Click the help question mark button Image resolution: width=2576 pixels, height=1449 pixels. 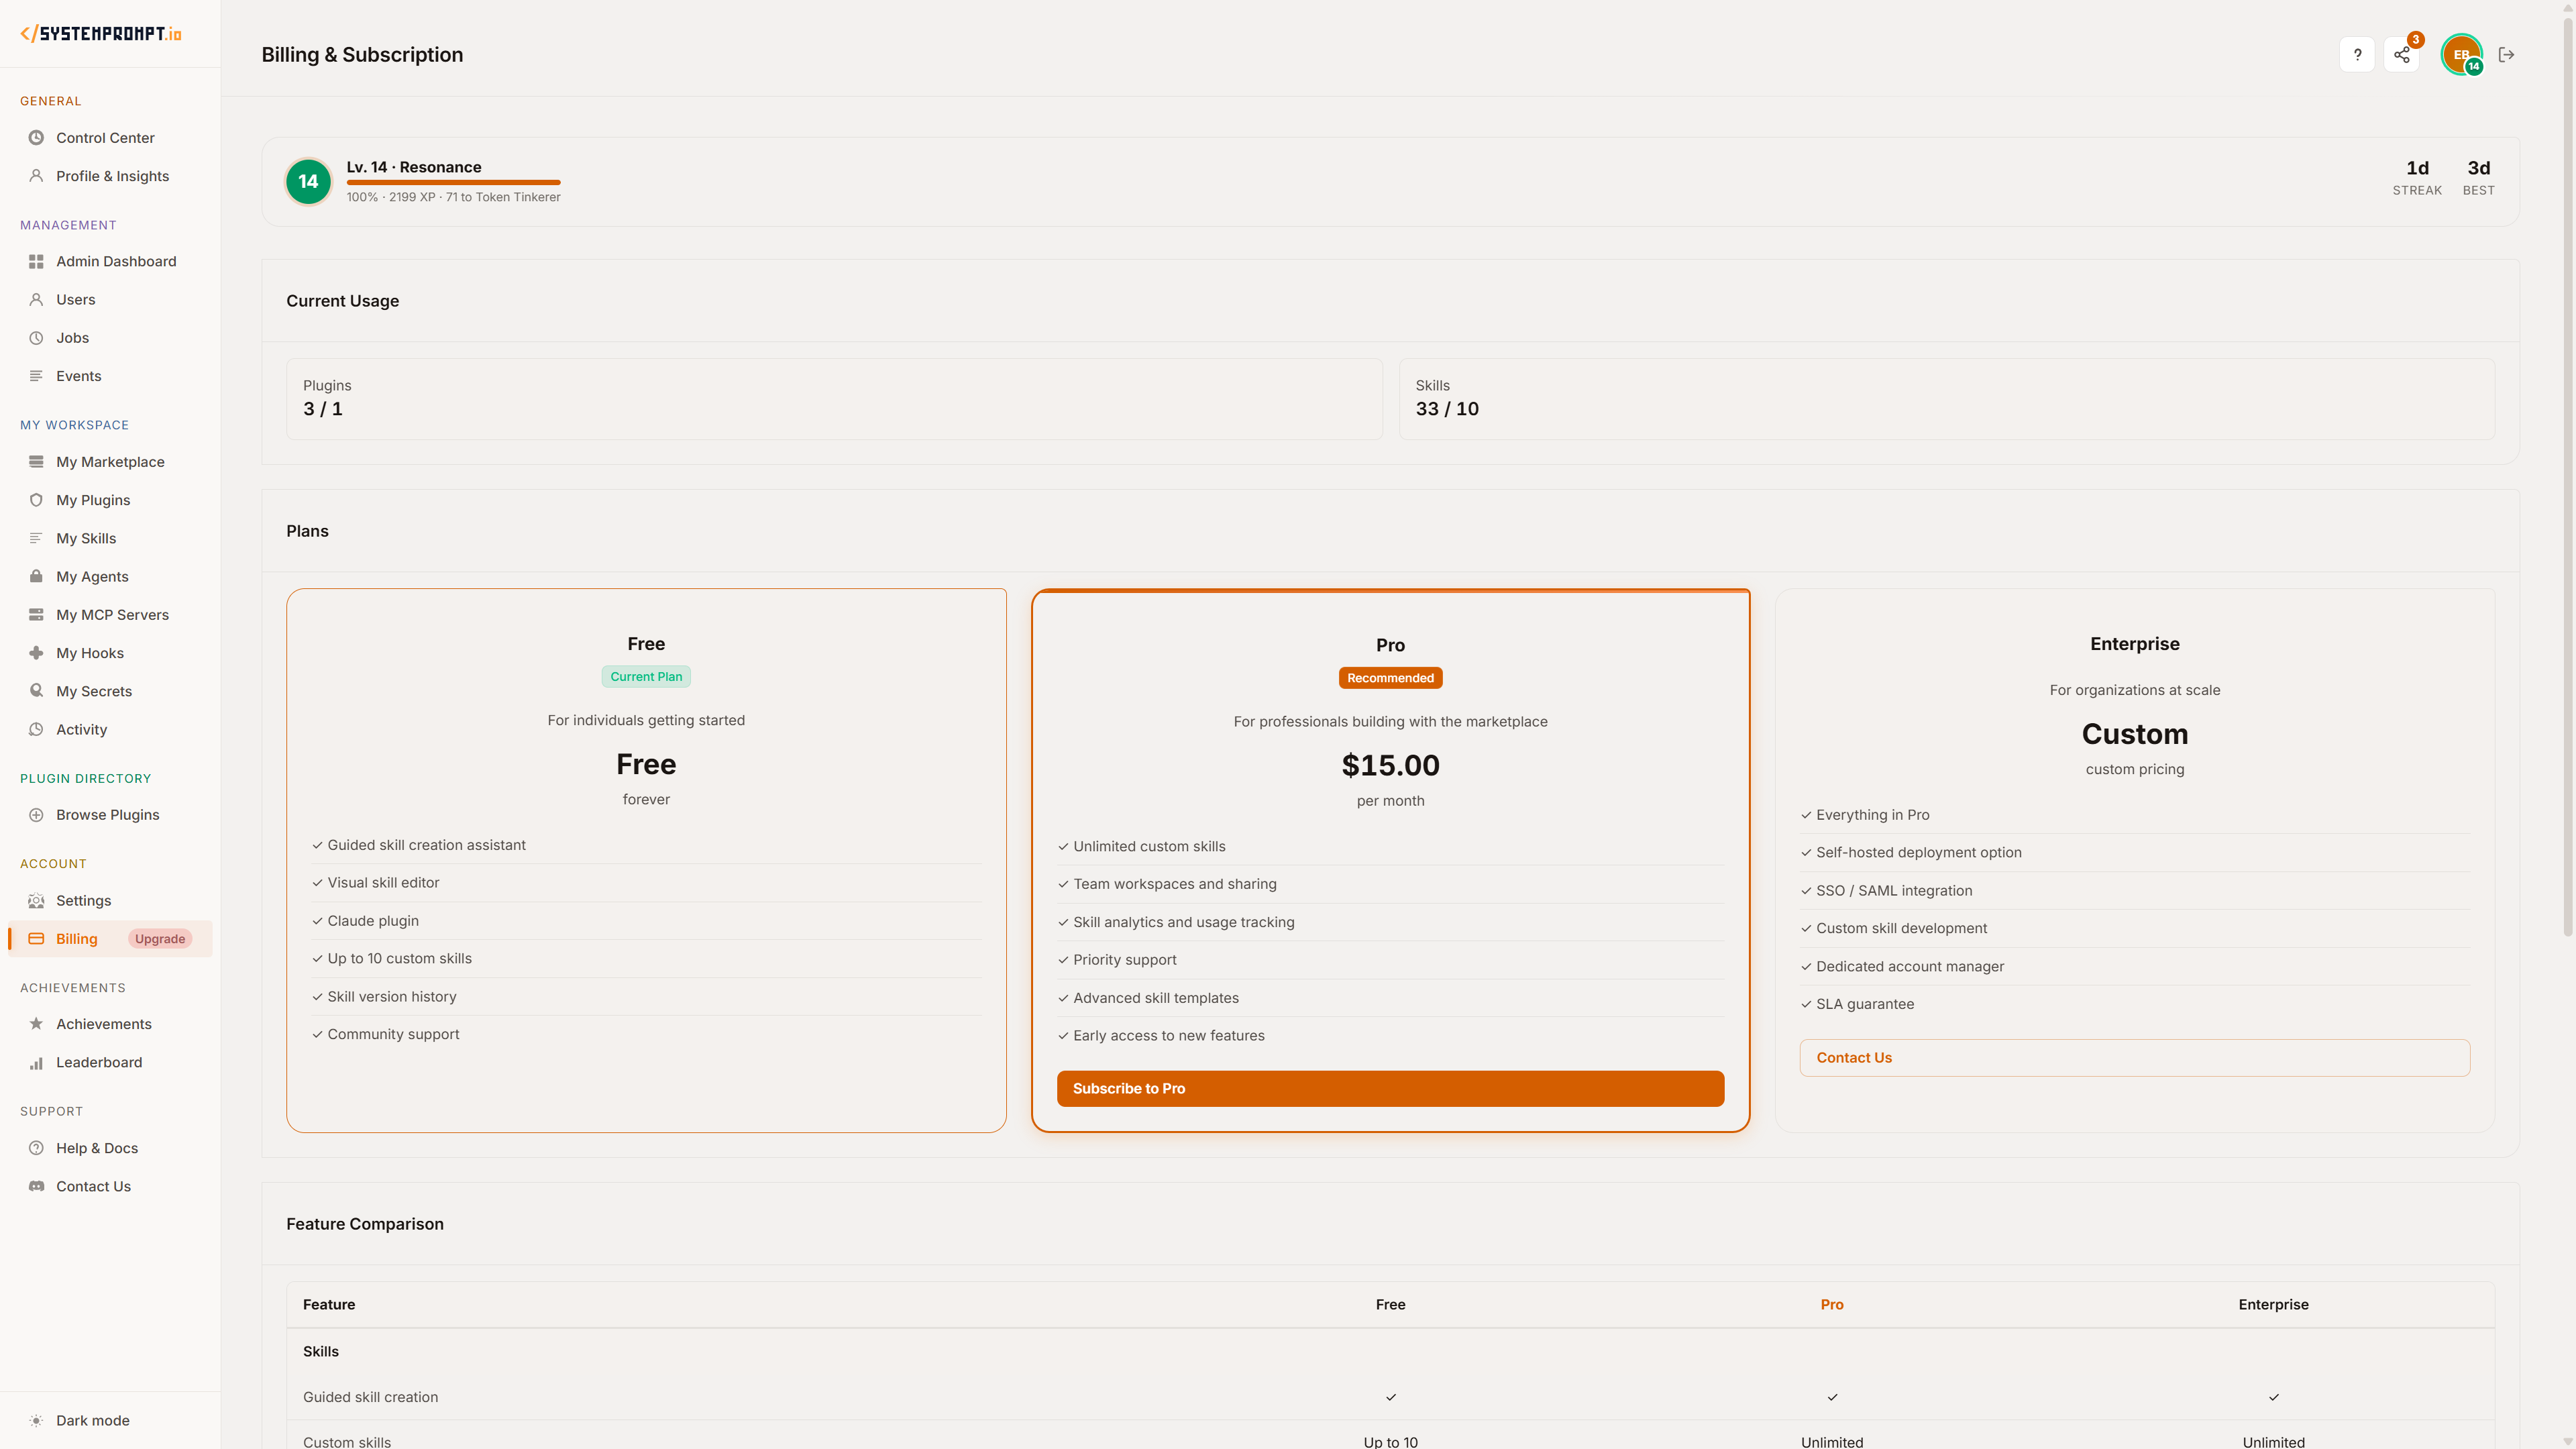coord(2357,54)
